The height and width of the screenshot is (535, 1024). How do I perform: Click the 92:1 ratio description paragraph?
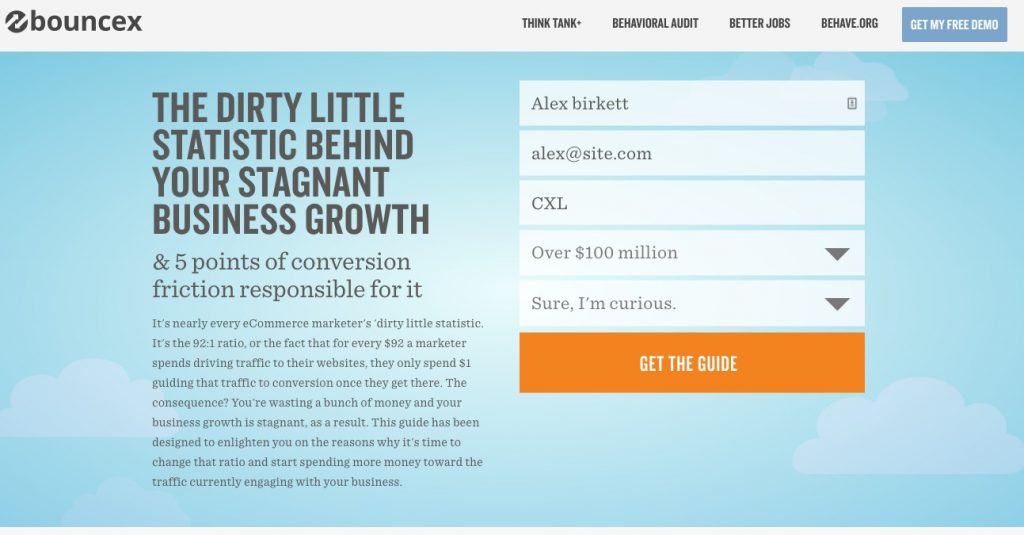point(317,402)
